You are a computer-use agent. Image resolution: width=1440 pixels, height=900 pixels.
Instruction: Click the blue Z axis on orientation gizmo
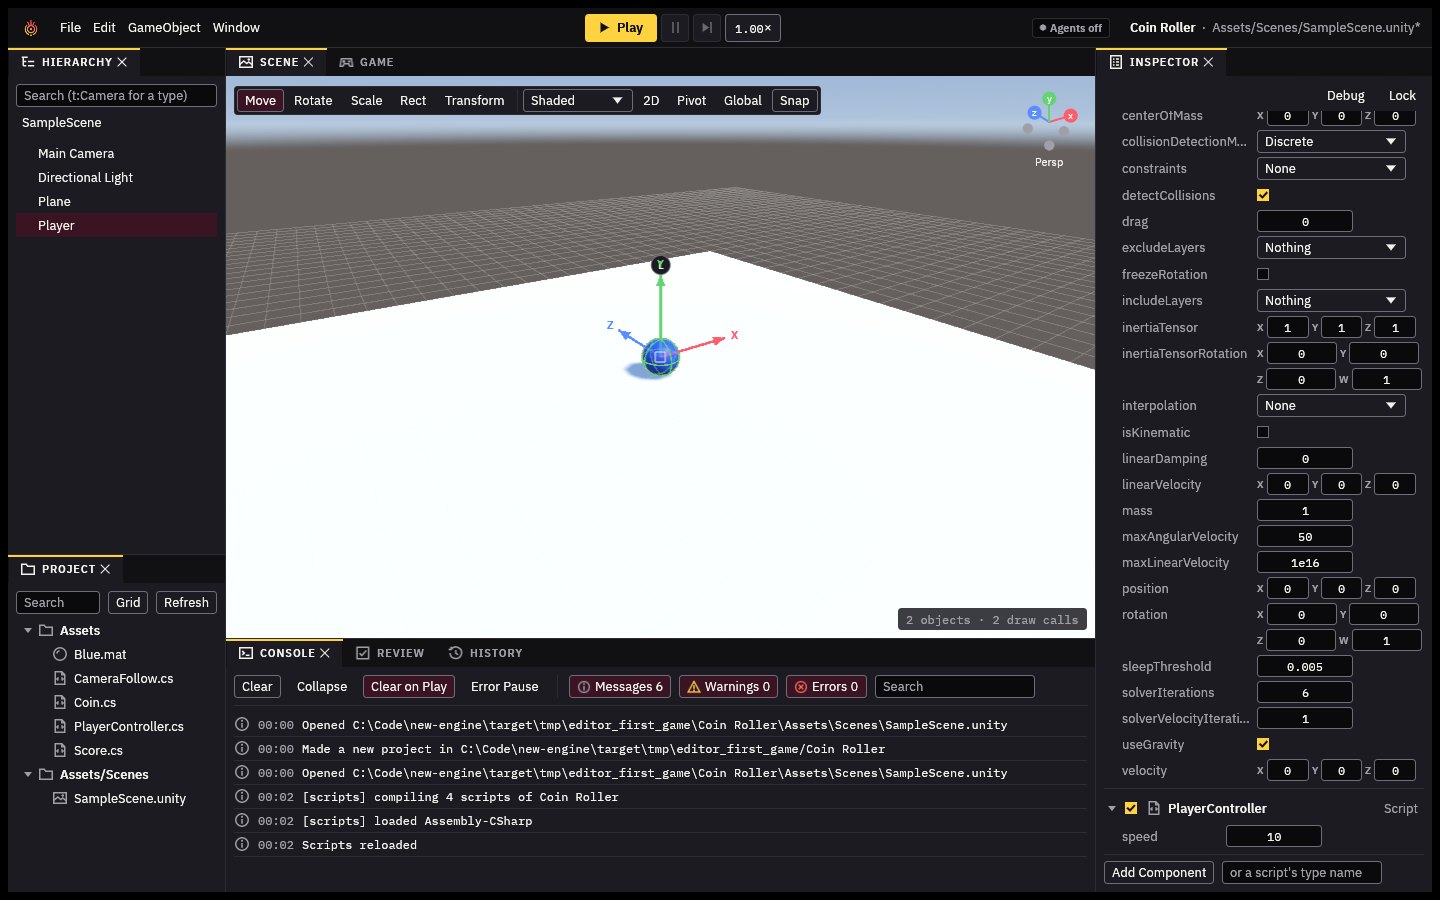1034,113
